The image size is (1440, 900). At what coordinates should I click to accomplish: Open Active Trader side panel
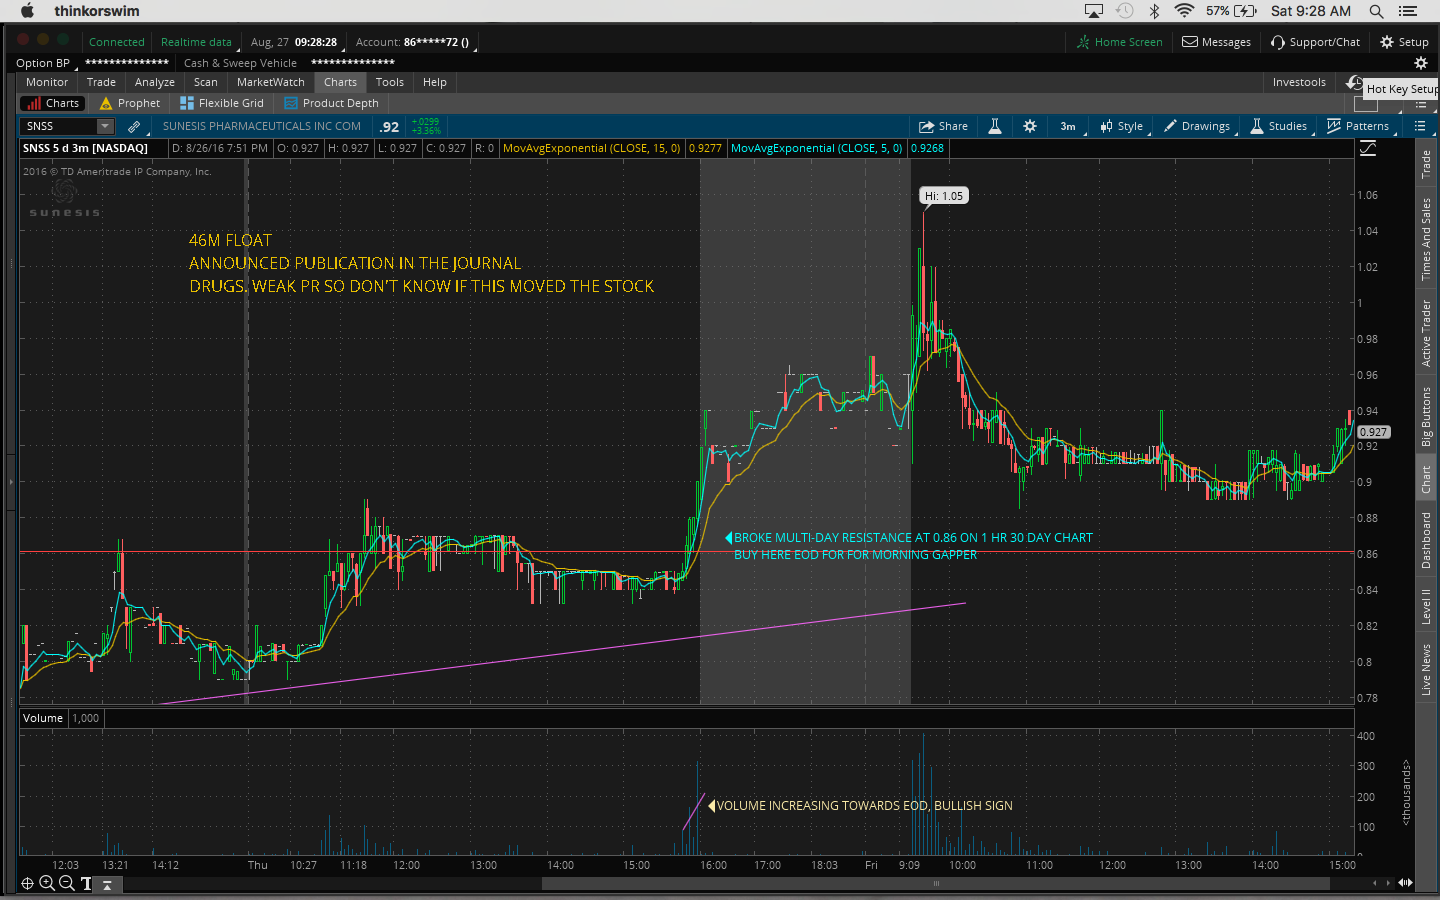click(1427, 333)
